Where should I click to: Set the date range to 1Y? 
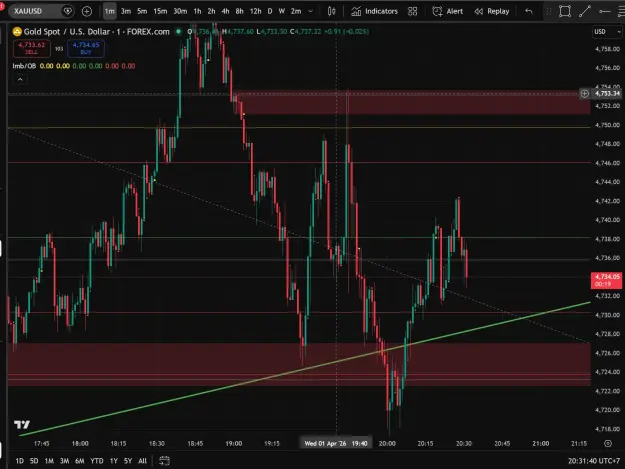[x=114, y=461]
